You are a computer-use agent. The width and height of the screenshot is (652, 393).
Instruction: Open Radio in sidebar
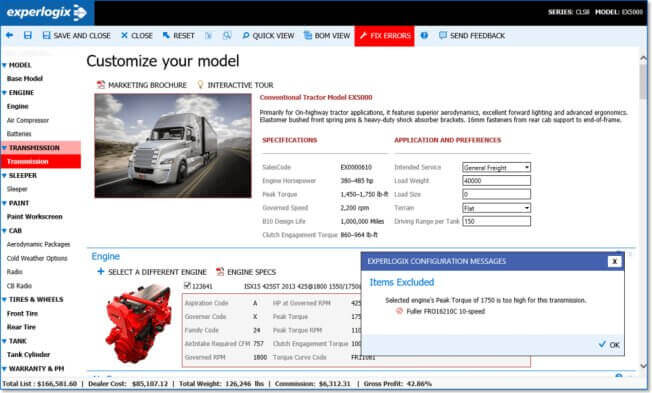tap(15, 272)
